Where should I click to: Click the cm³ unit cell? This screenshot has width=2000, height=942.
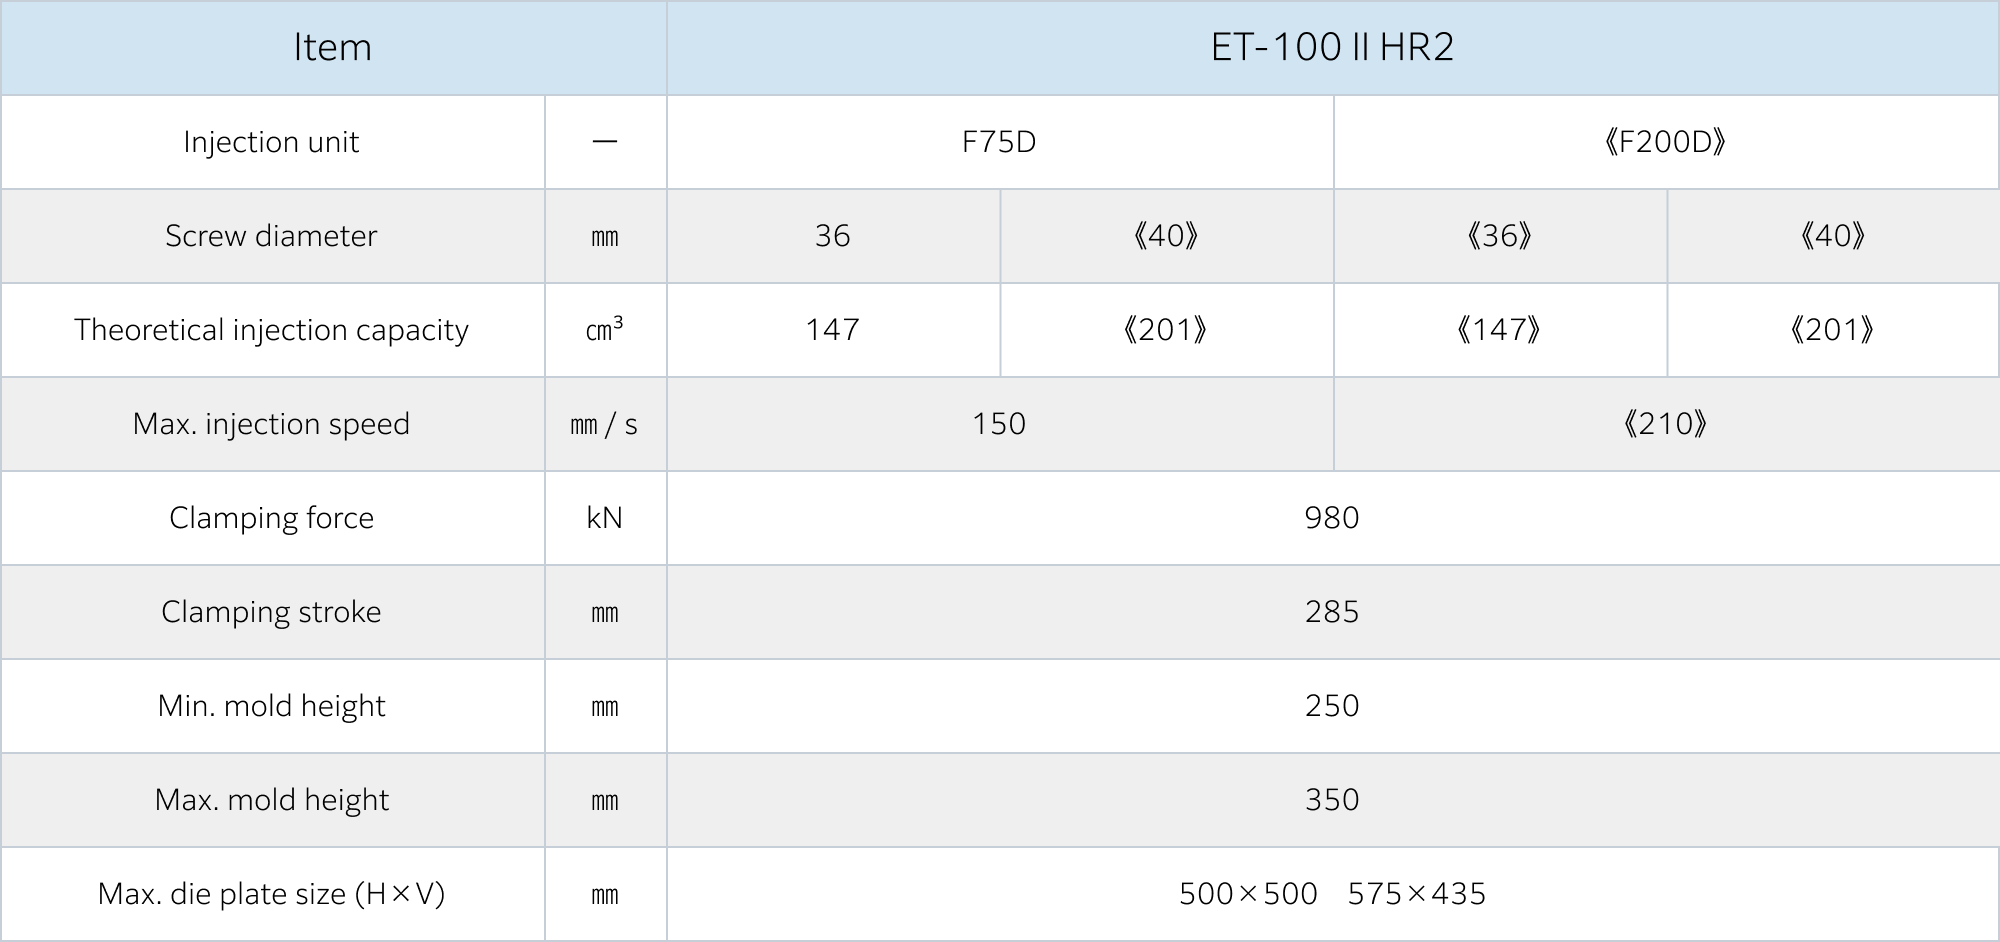pos(604,330)
